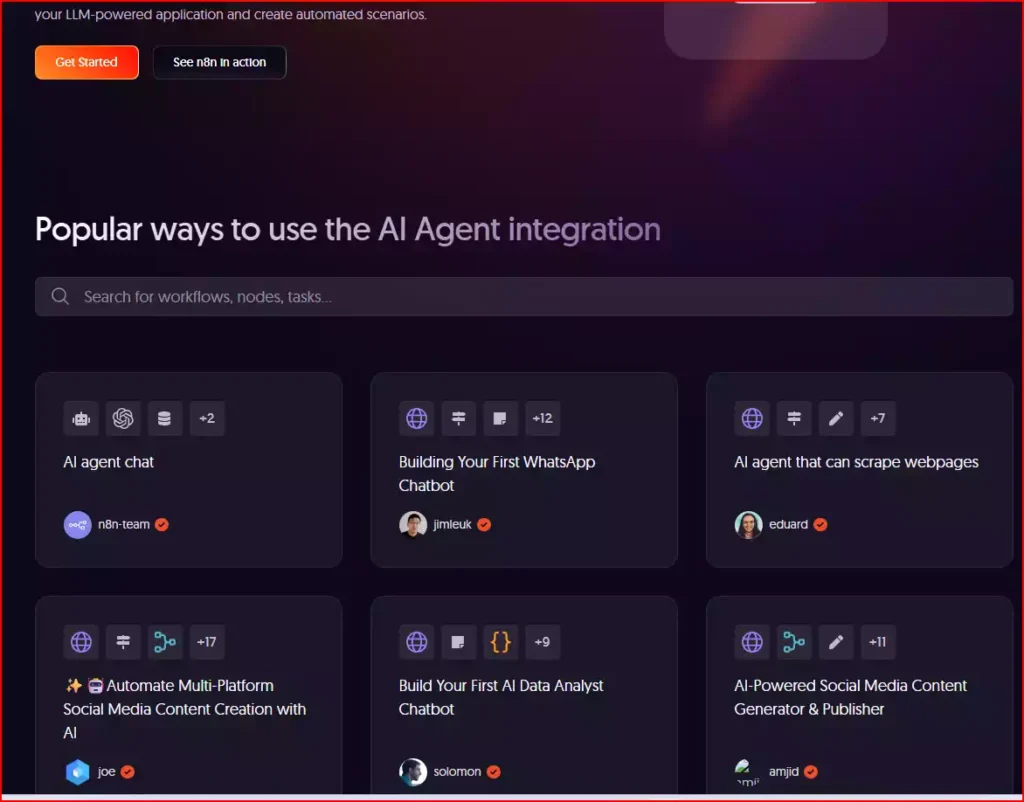
Task: Open the n8n-team author name
Action: point(123,524)
